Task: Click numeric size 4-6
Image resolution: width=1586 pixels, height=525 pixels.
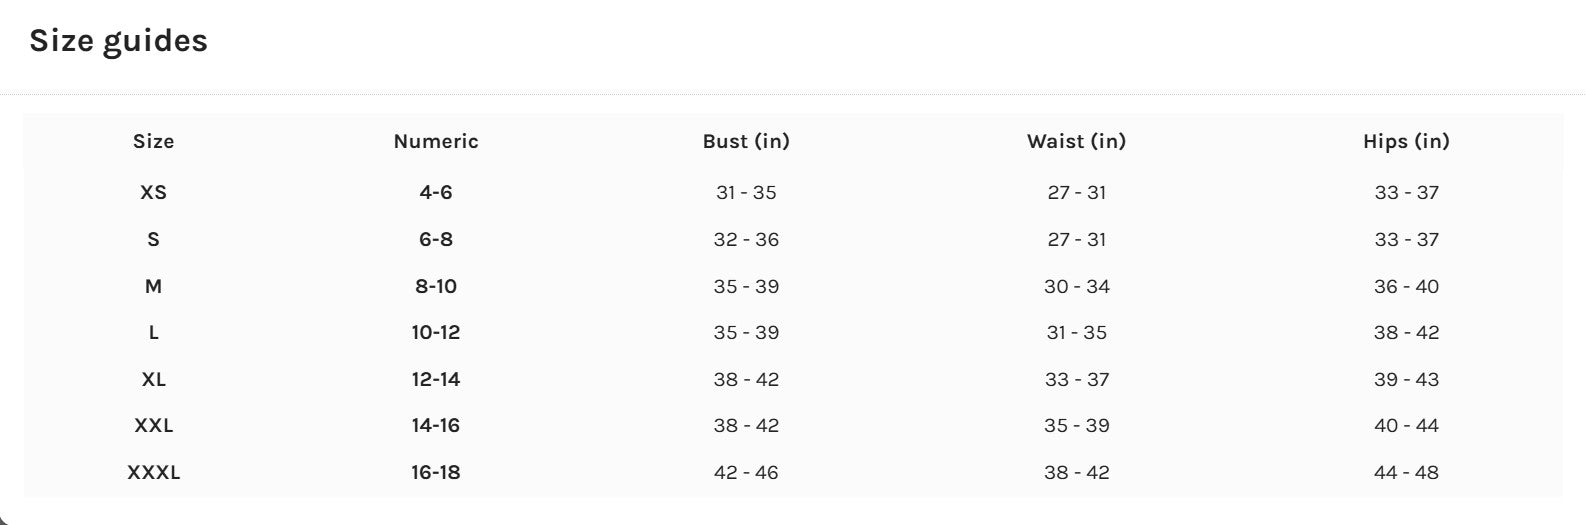Action: (436, 192)
